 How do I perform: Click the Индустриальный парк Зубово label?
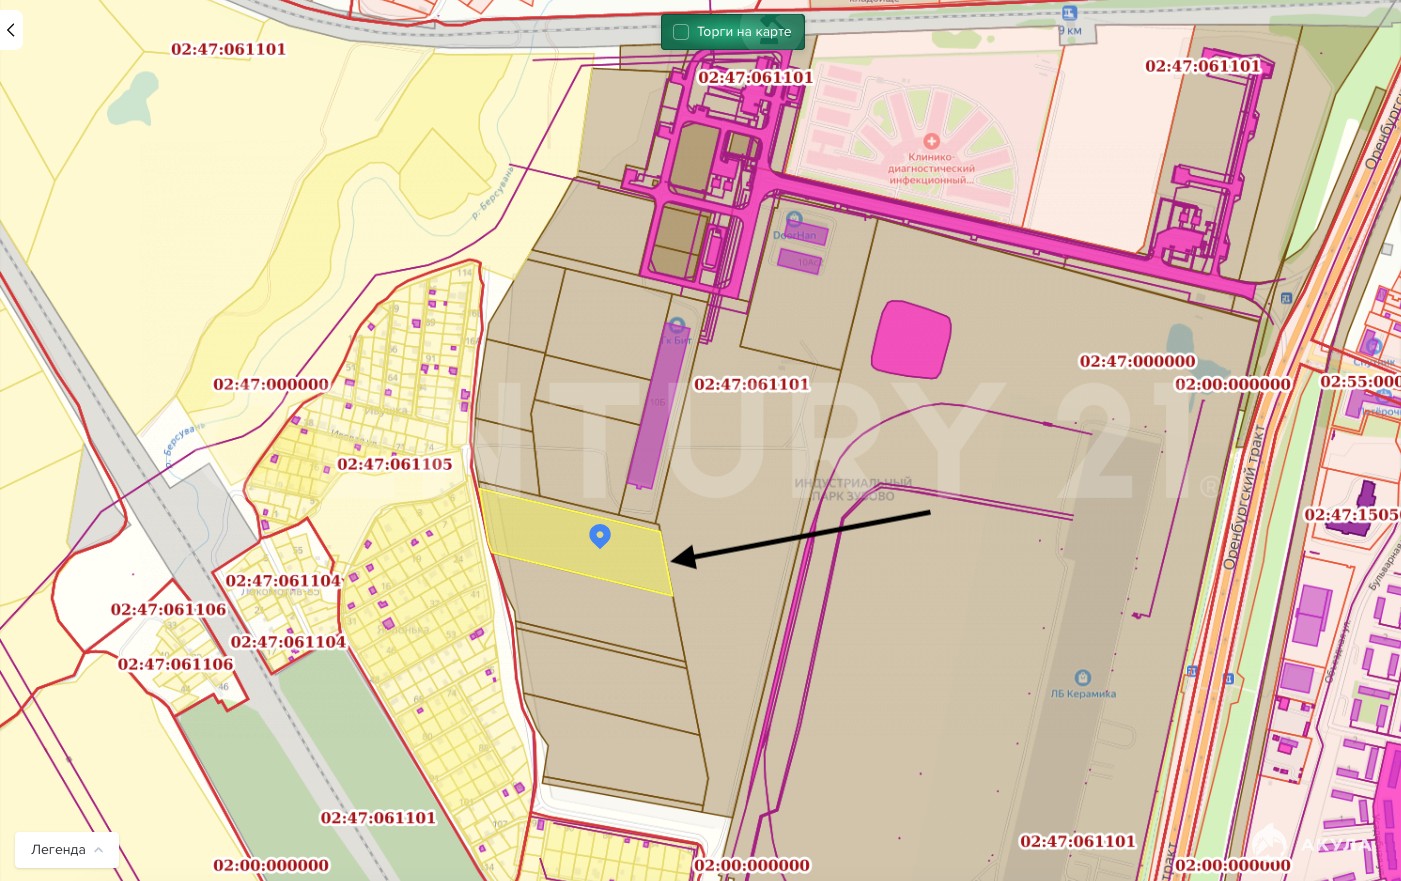click(x=852, y=489)
